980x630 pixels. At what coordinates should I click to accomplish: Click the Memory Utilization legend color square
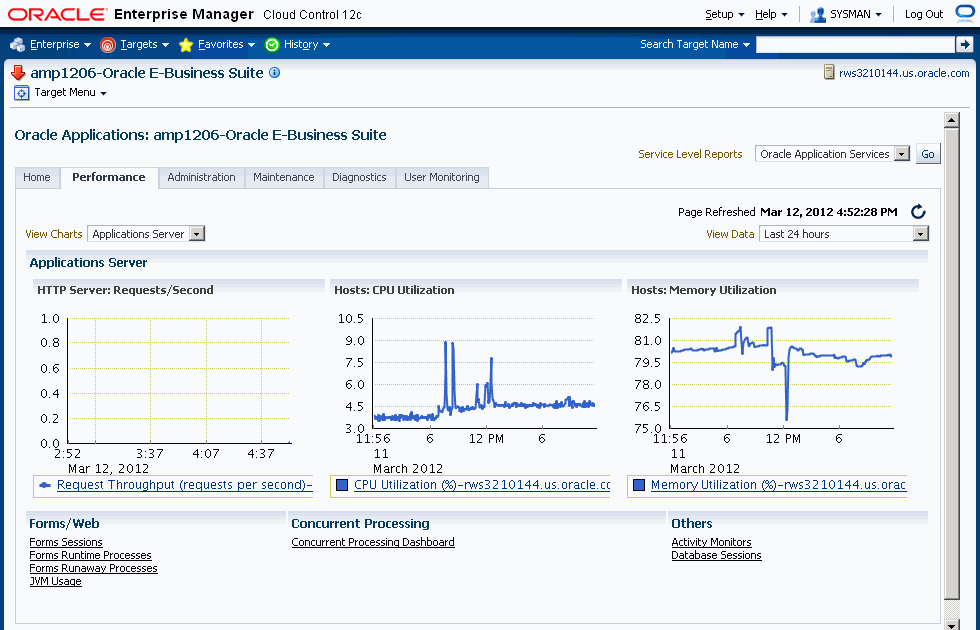(x=639, y=485)
